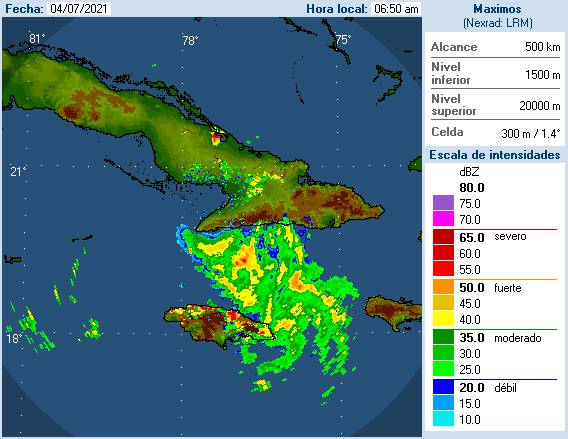568x439 pixels.
Task: Click the 78° longitude label on map
Action: 190,41
